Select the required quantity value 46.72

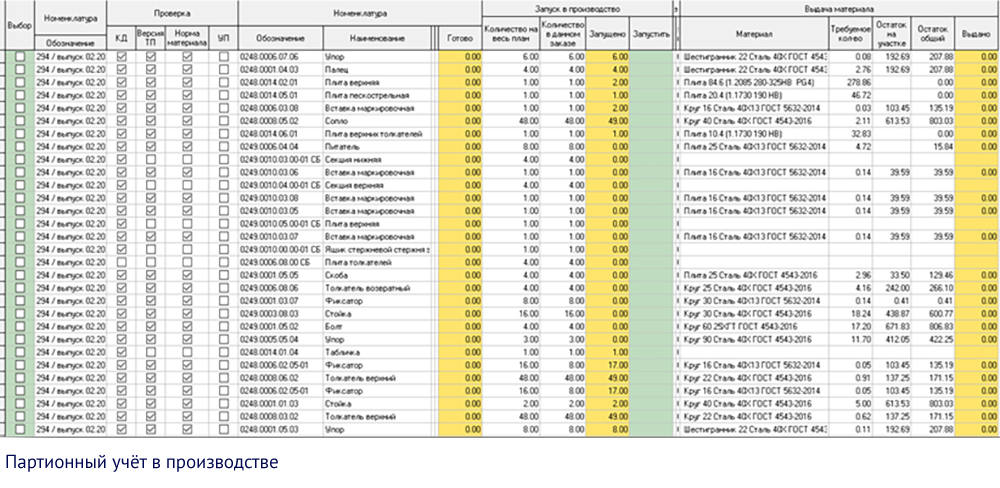pyautogui.click(x=851, y=95)
